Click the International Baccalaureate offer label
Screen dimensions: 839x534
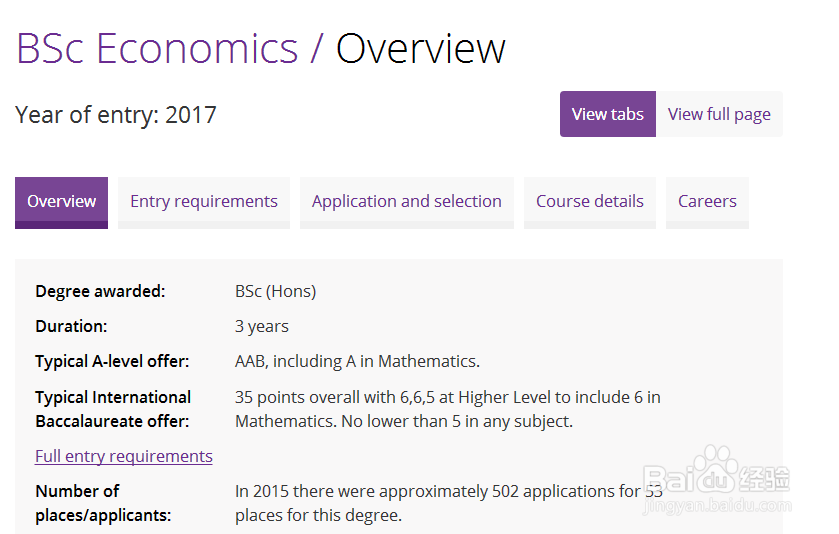113,409
